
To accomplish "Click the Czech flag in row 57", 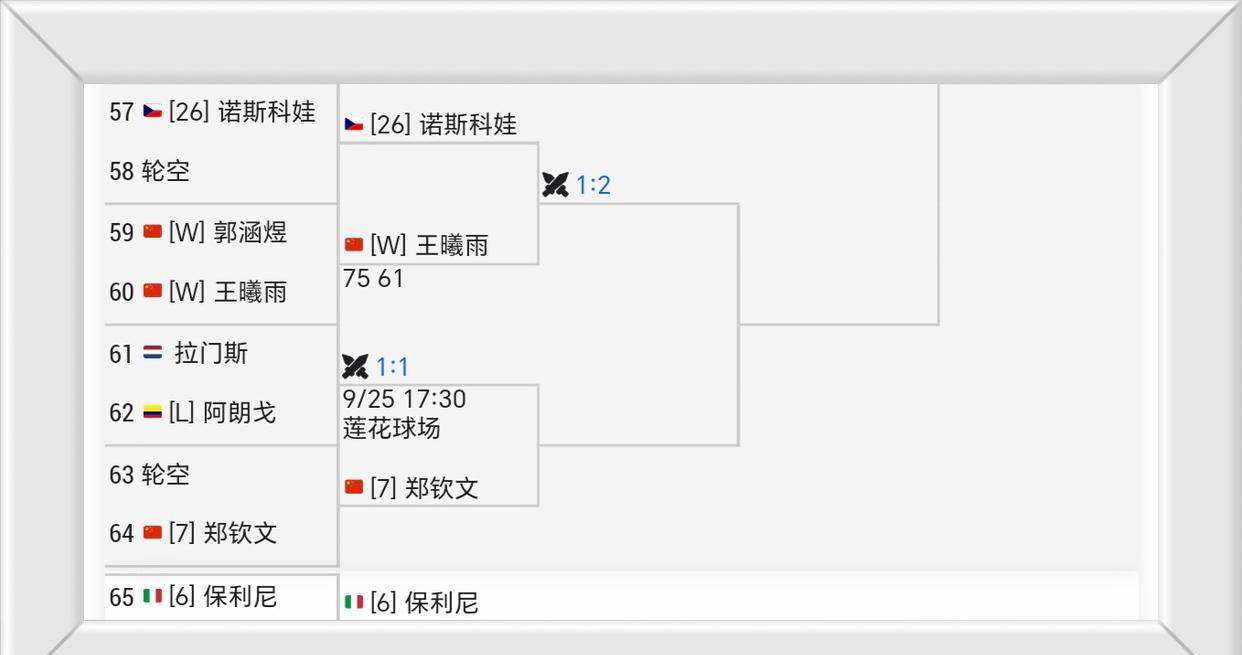I will (153, 111).
